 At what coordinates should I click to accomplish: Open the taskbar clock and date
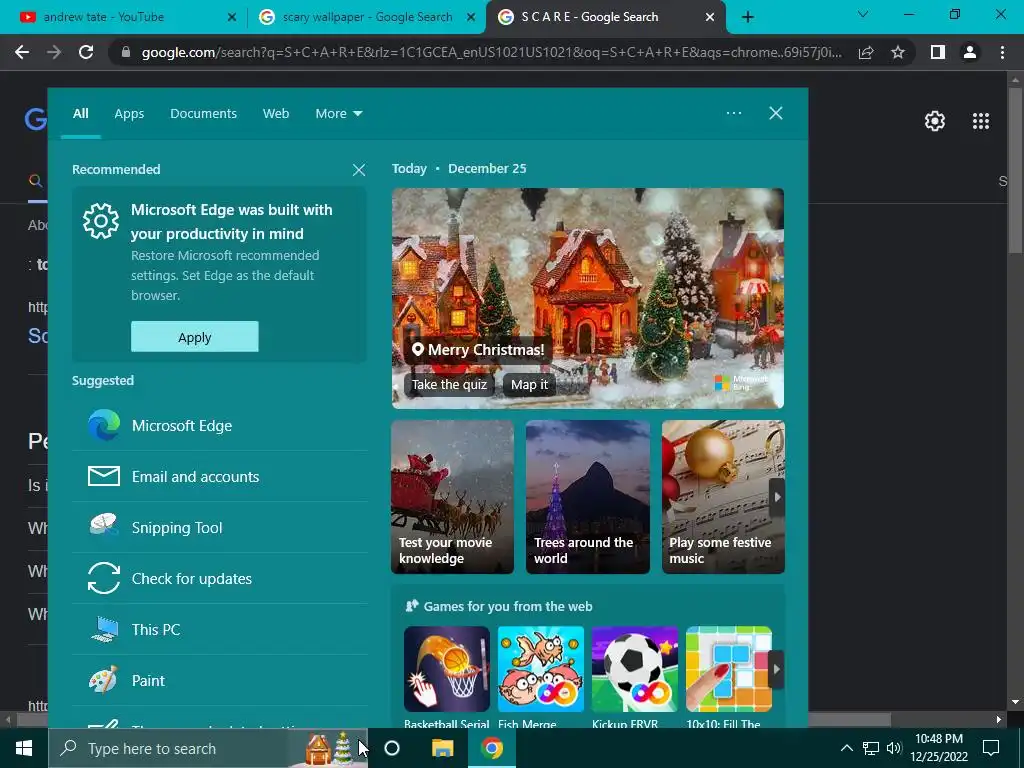click(938, 748)
